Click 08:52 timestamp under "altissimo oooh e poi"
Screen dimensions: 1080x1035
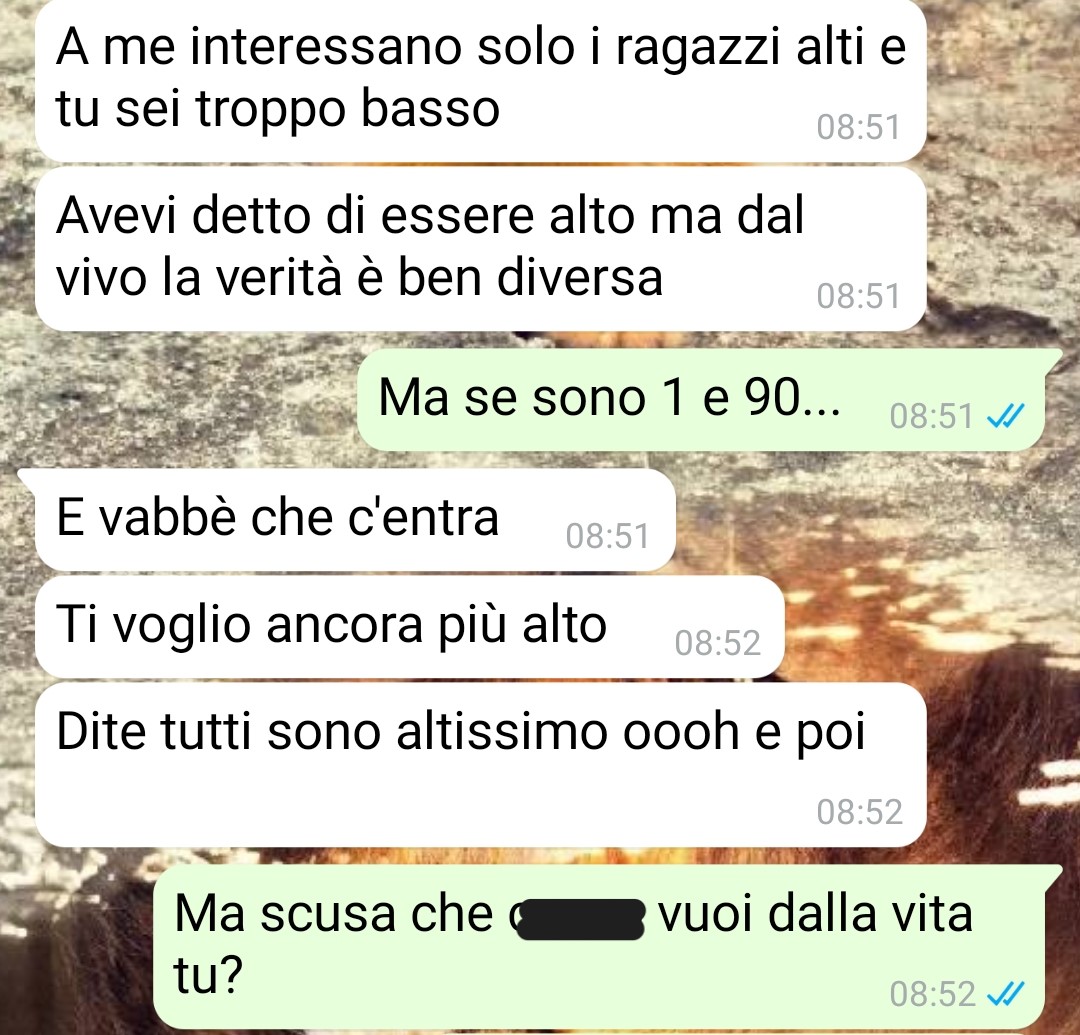tap(860, 812)
